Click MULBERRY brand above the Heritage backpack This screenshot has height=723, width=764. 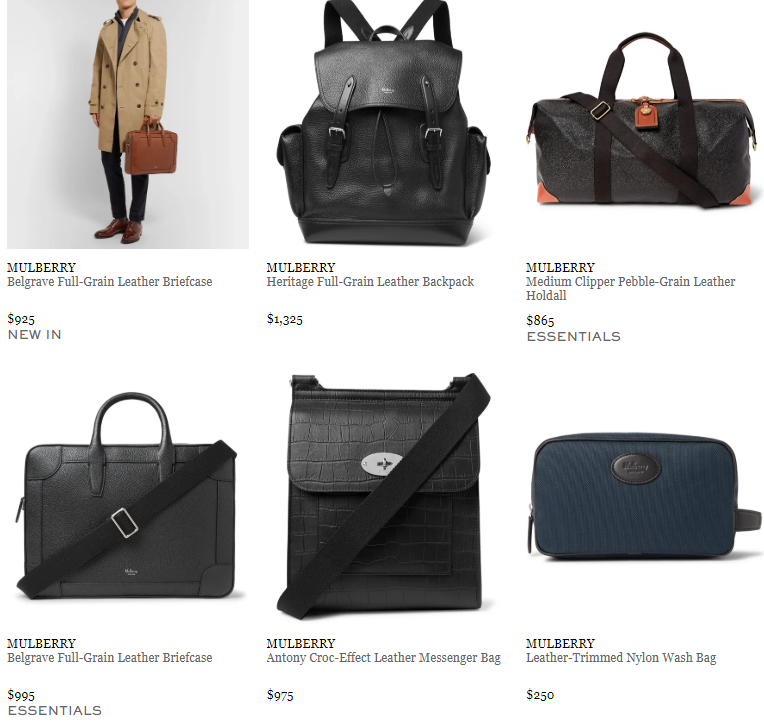point(301,267)
